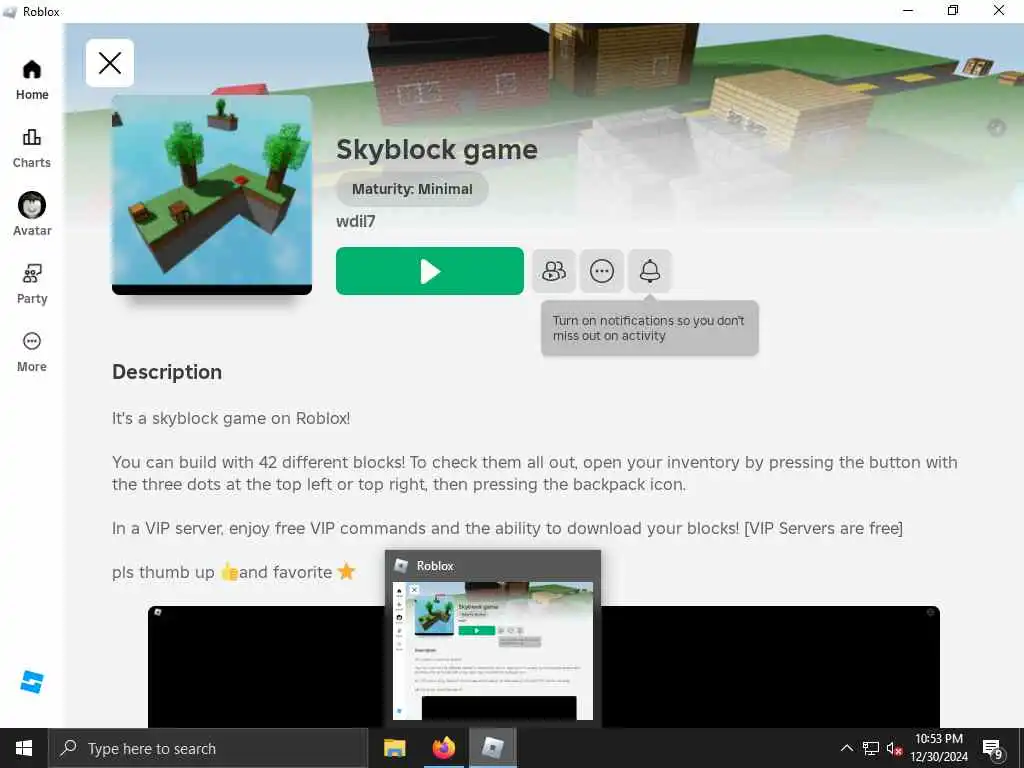Open network status in system tray
The image size is (1024, 768).
(x=871, y=748)
